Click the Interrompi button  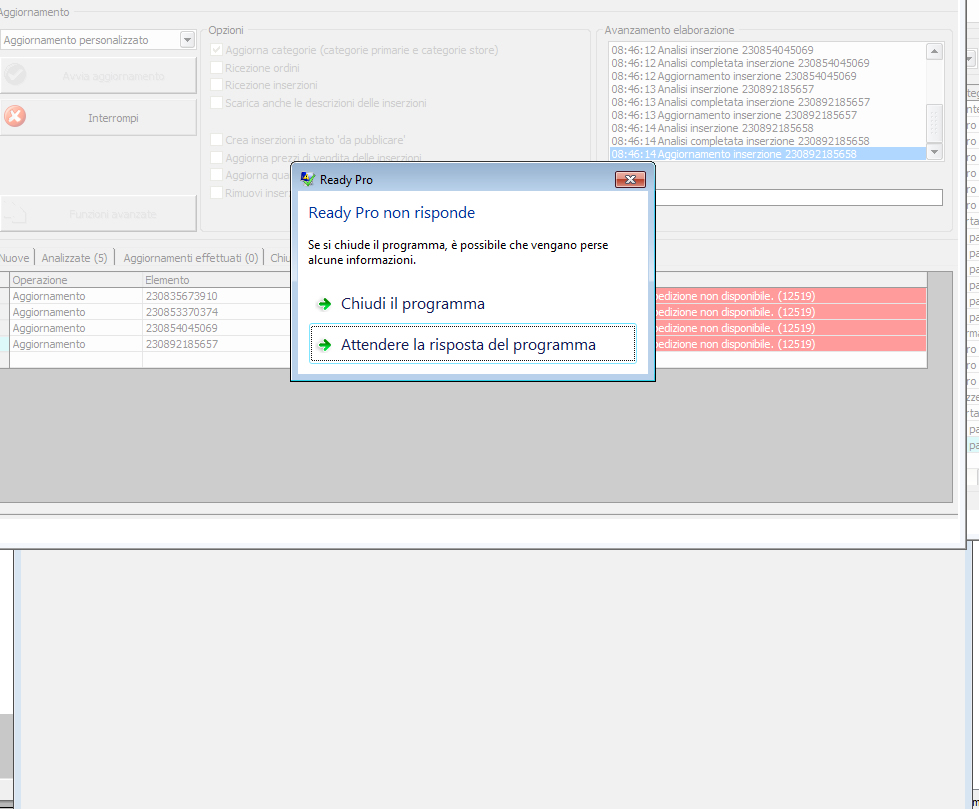click(x=98, y=117)
